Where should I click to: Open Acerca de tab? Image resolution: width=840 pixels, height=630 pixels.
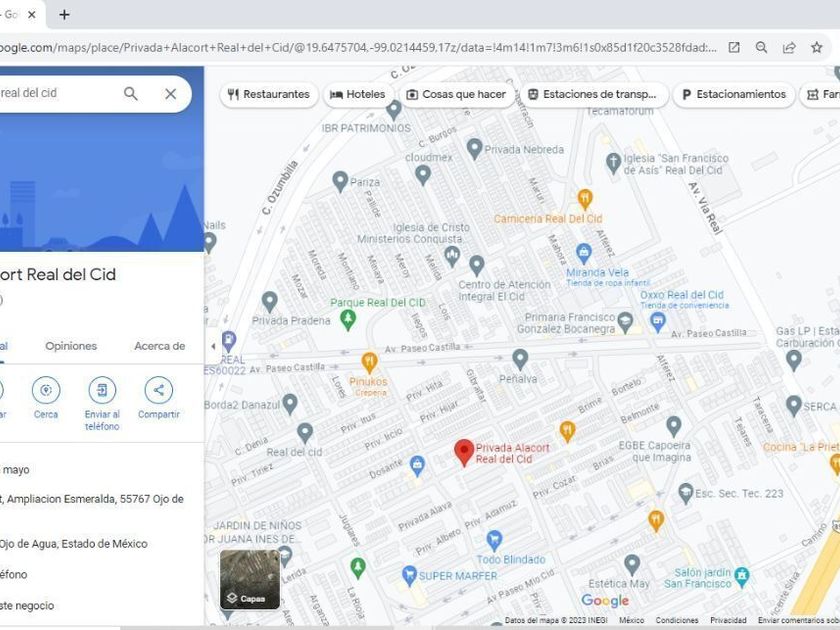click(x=159, y=346)
